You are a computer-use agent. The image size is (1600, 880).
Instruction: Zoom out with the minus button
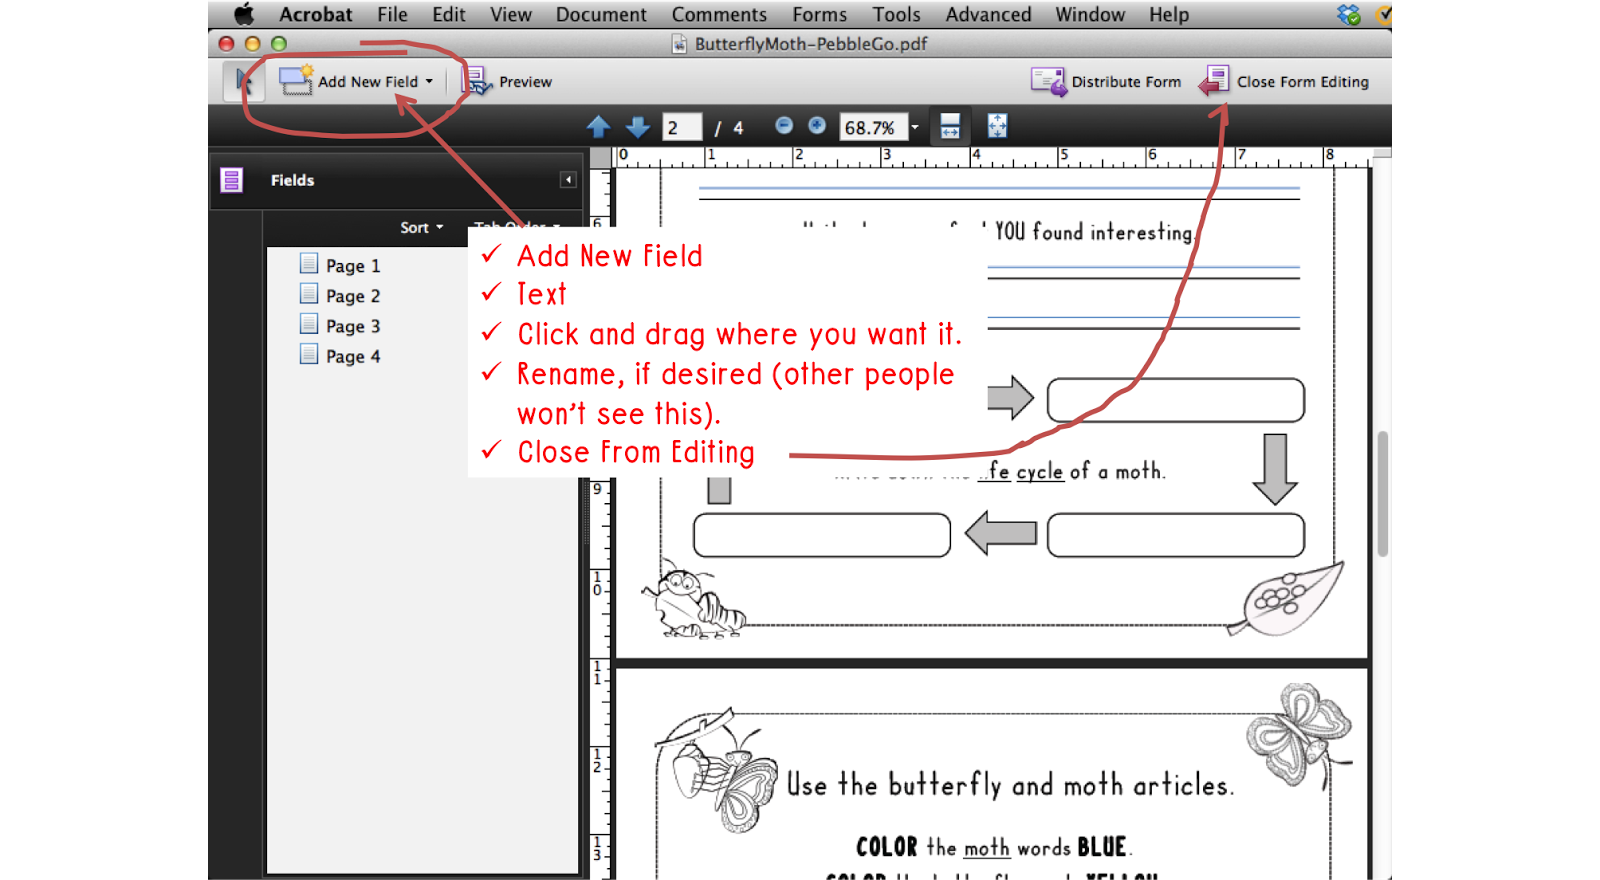(x=784, y=125)
